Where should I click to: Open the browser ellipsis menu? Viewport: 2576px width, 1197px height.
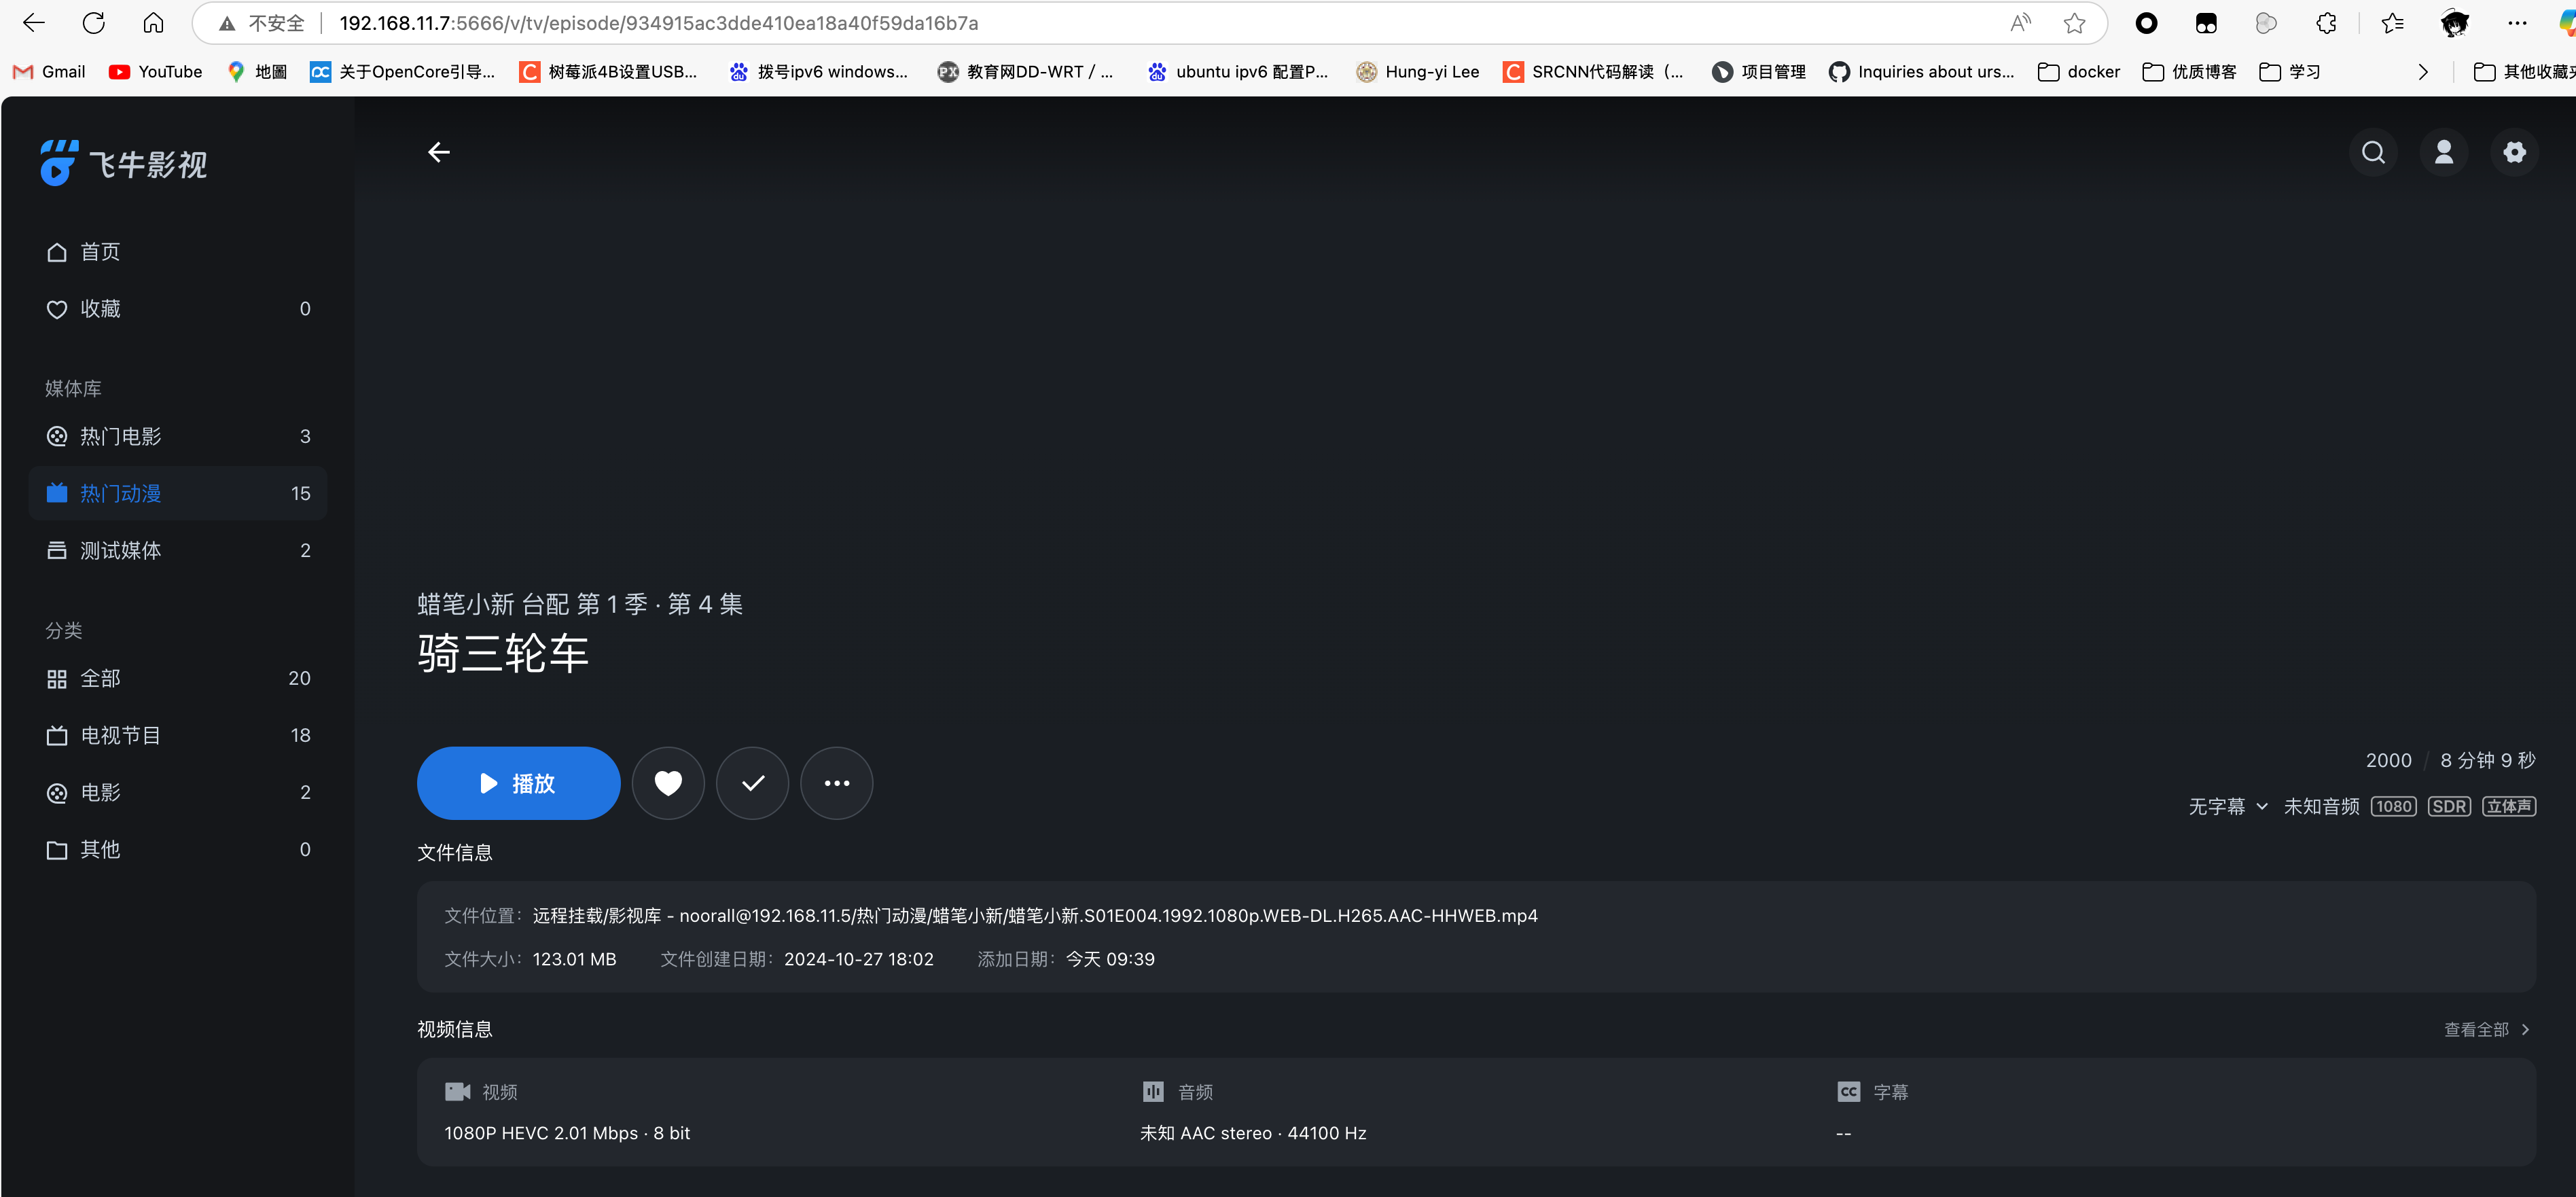click(2517, 23)
